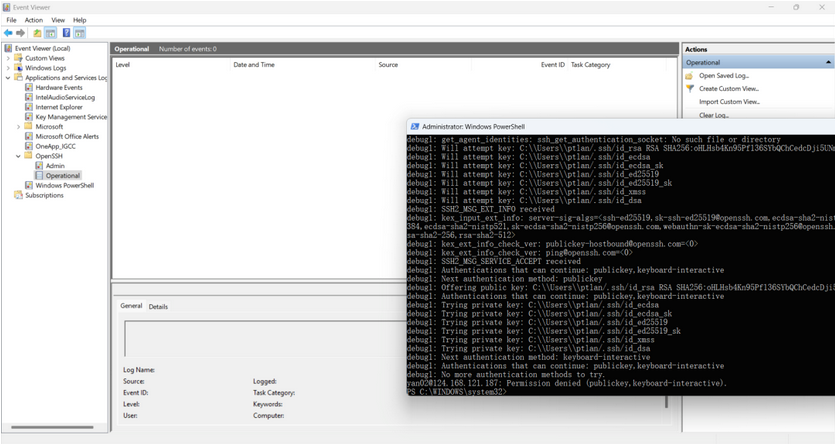Collapse the Operational actions section arrow
The image size is (835, 444).
coord(828,62)
